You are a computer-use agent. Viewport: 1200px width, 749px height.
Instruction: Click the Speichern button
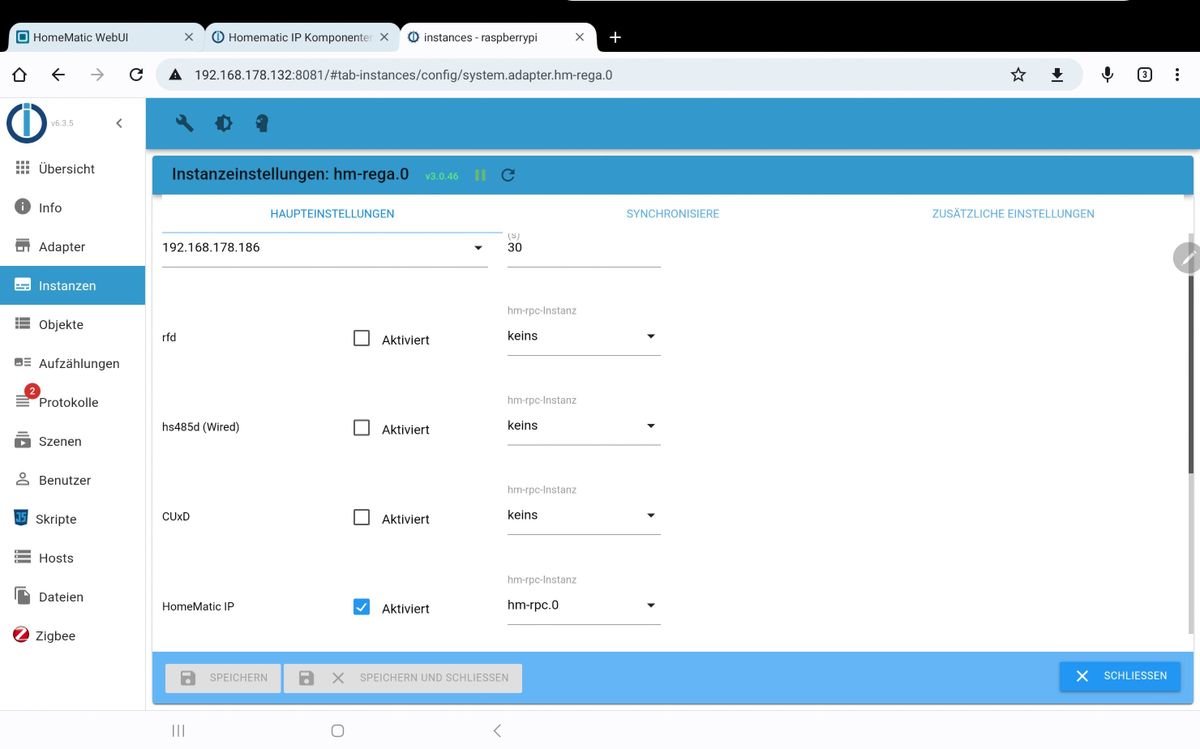coord(223,678)
